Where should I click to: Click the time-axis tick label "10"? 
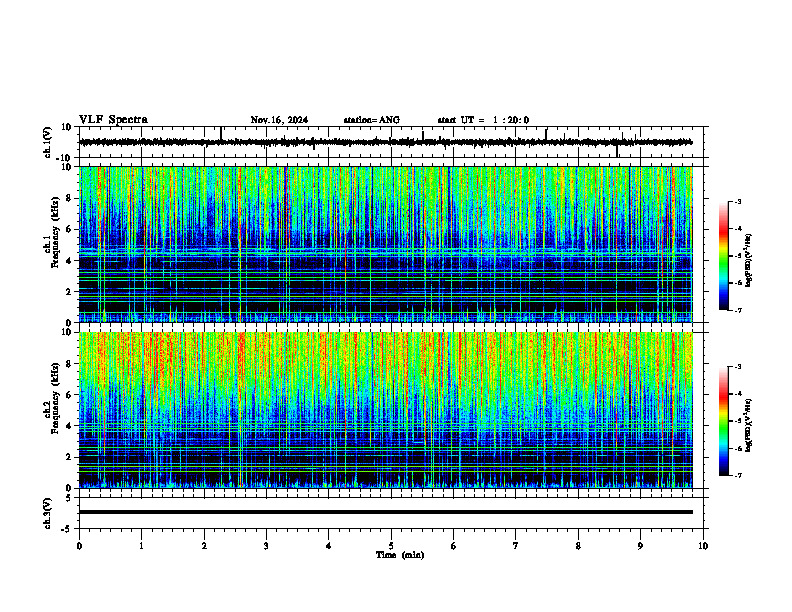[x=703, y=546]
